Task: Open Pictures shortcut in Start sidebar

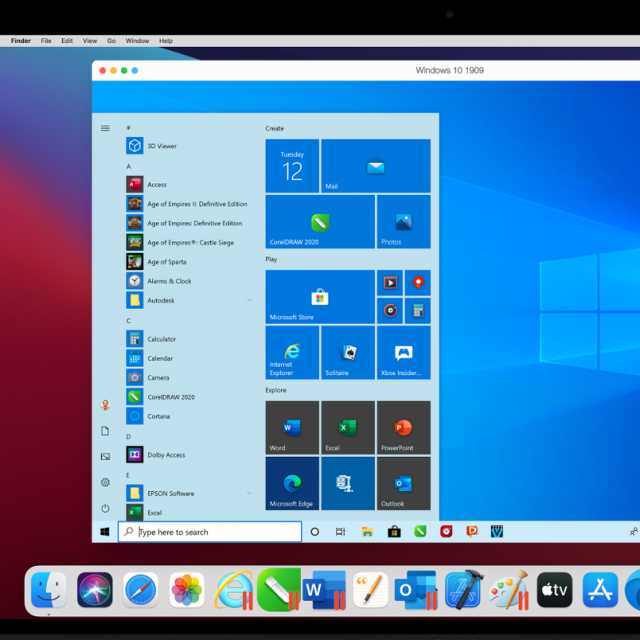Action: tap(105, 457)
